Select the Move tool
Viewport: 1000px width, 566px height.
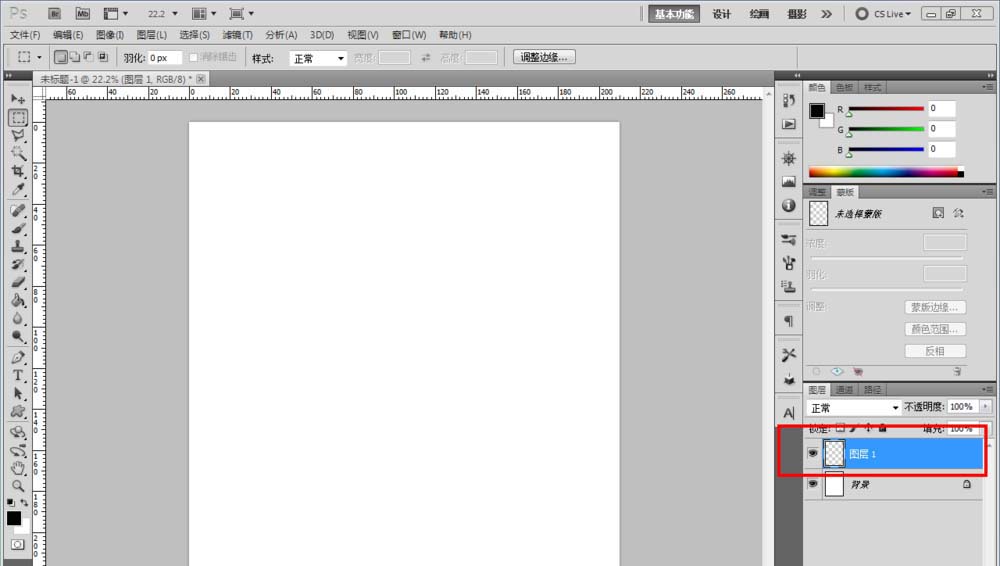click(18, 99)
